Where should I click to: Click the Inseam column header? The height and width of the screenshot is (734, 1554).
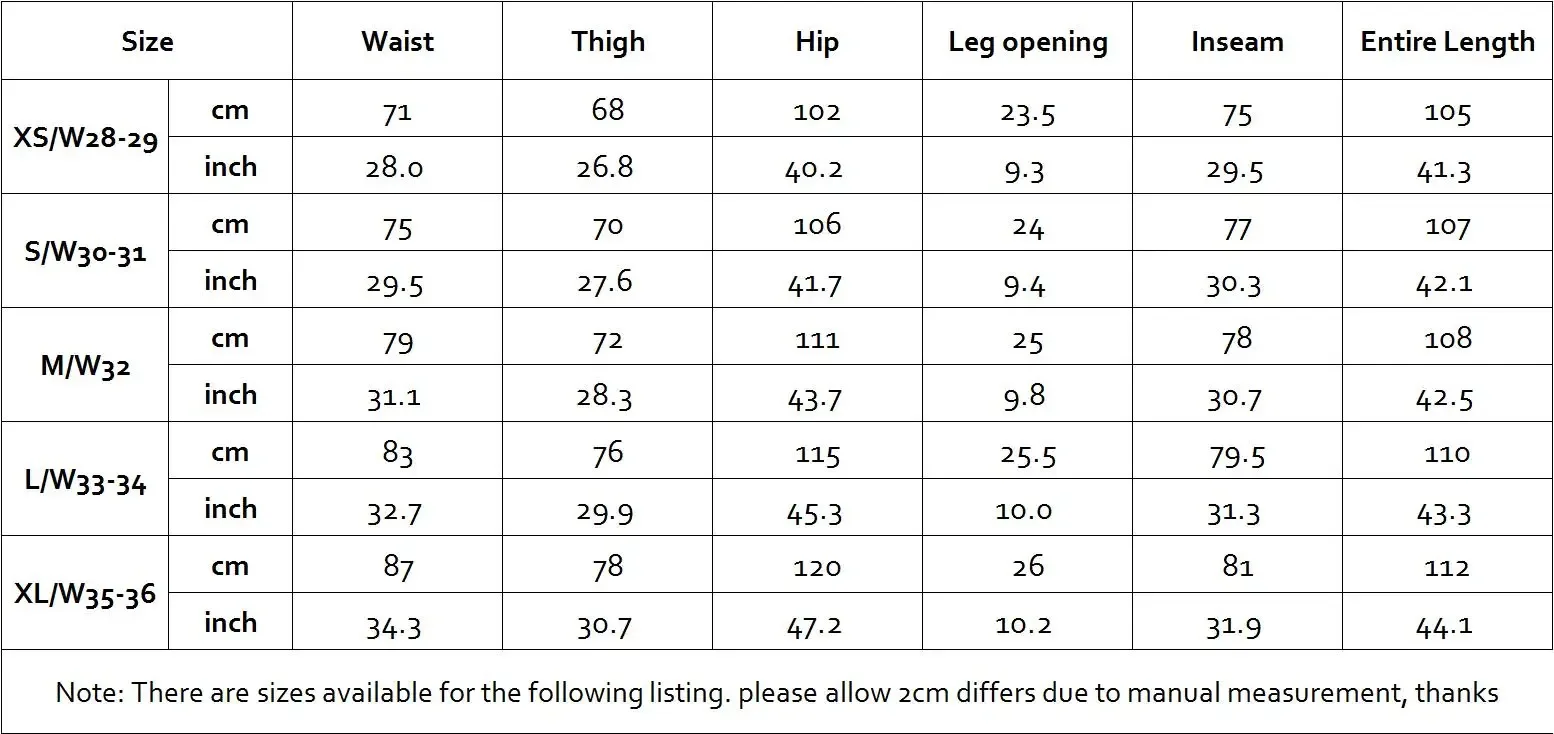pyautogui.click(x=1237, y=42)
